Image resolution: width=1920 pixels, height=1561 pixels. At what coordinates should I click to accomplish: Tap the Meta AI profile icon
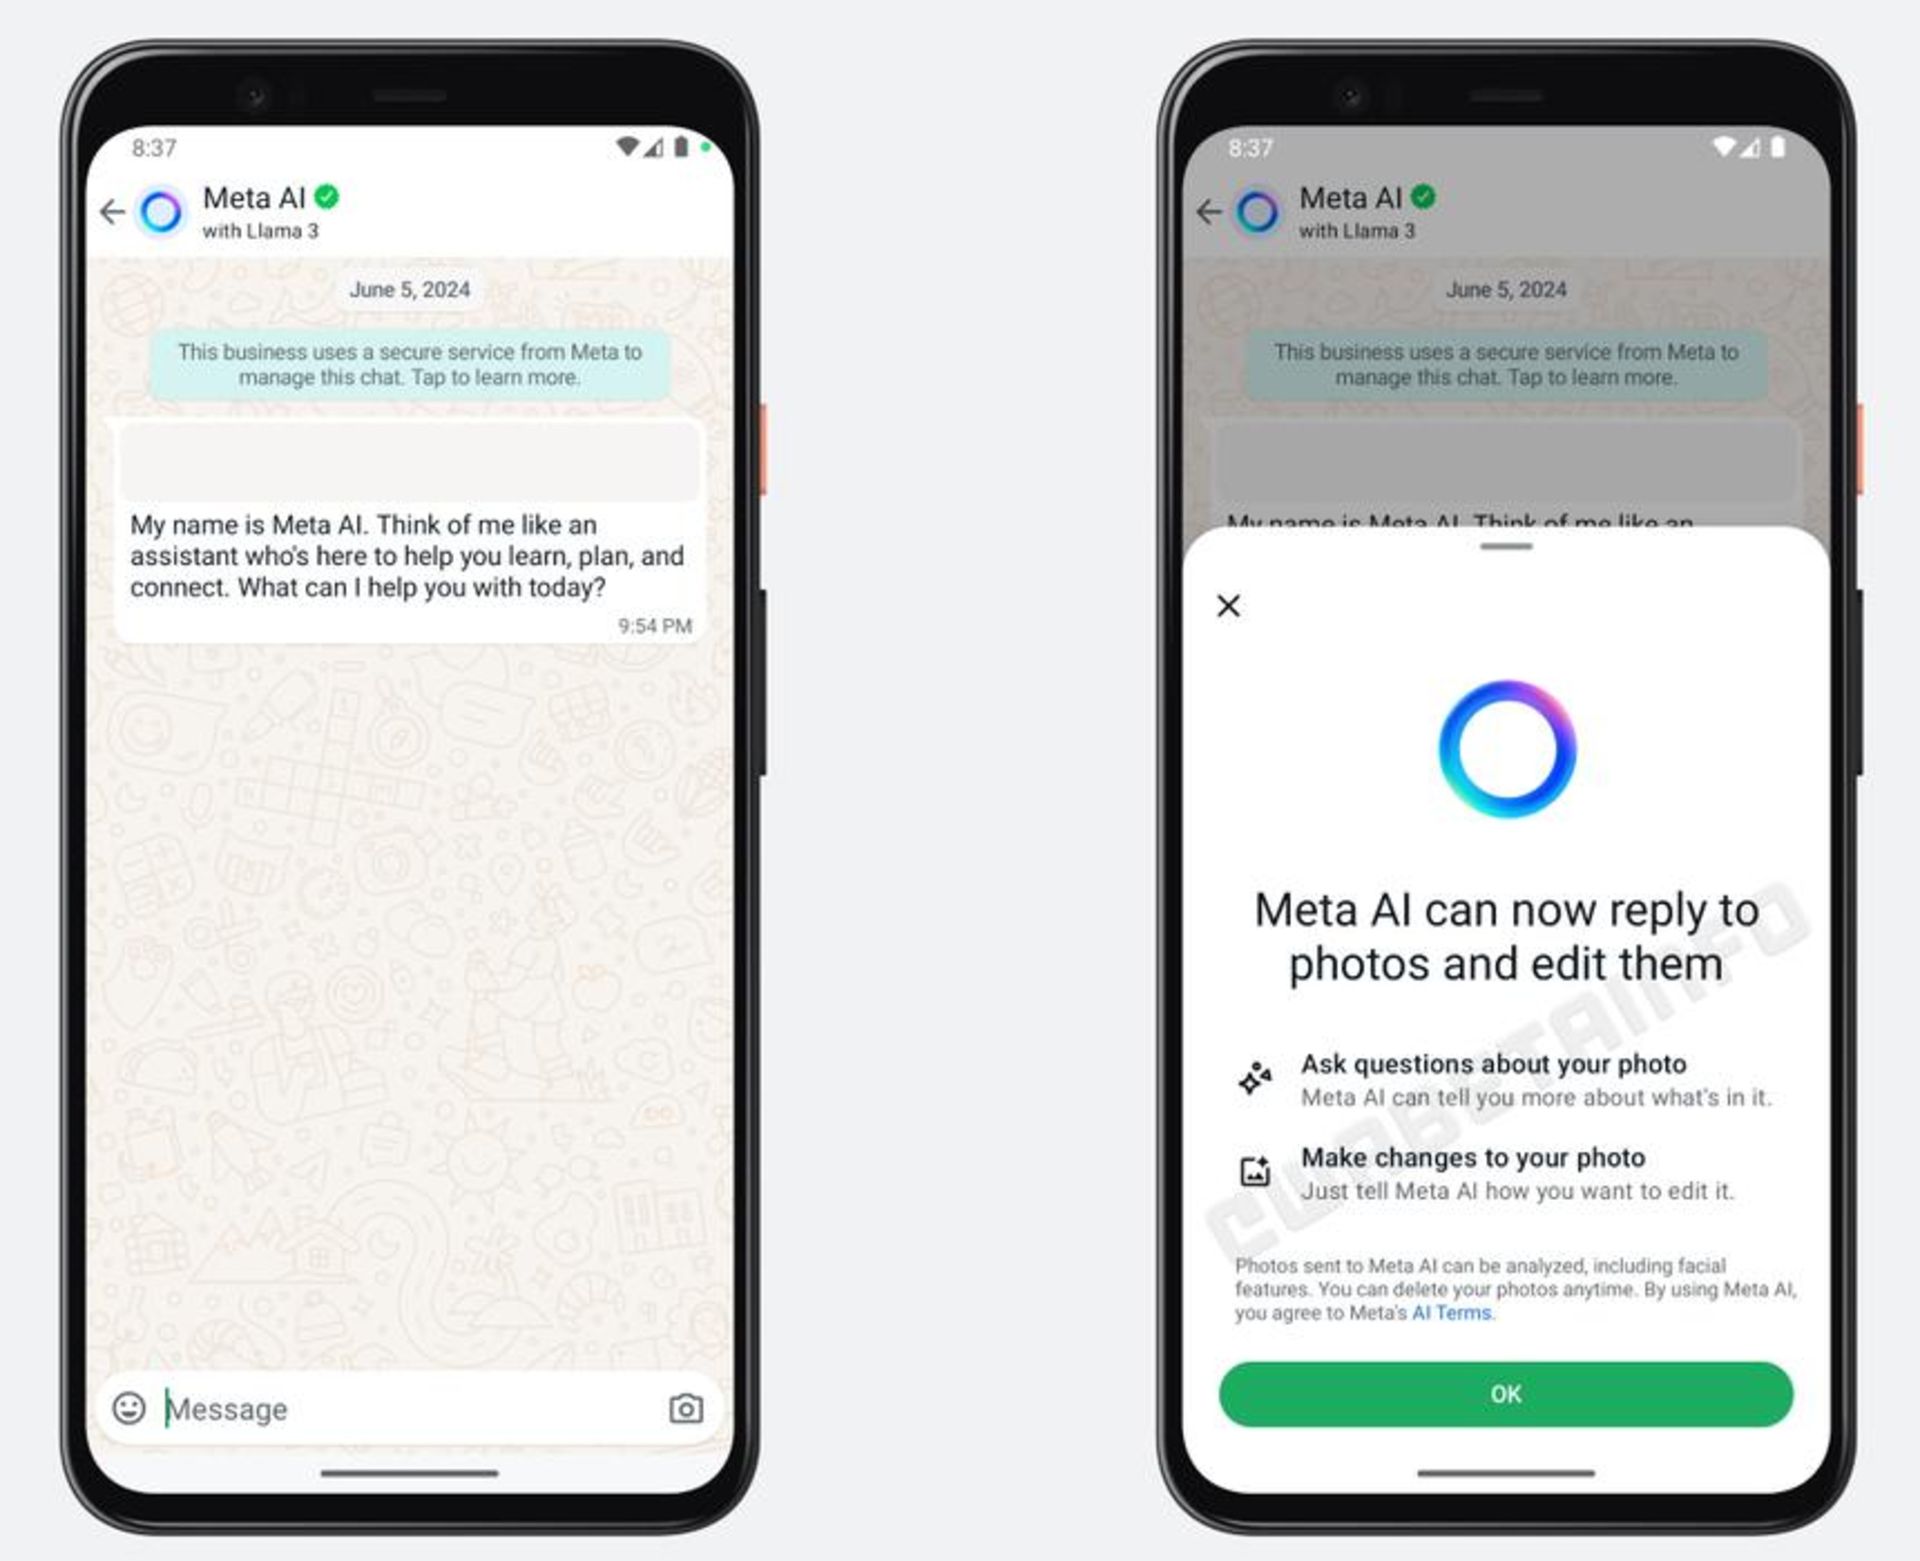click(180, 220)
